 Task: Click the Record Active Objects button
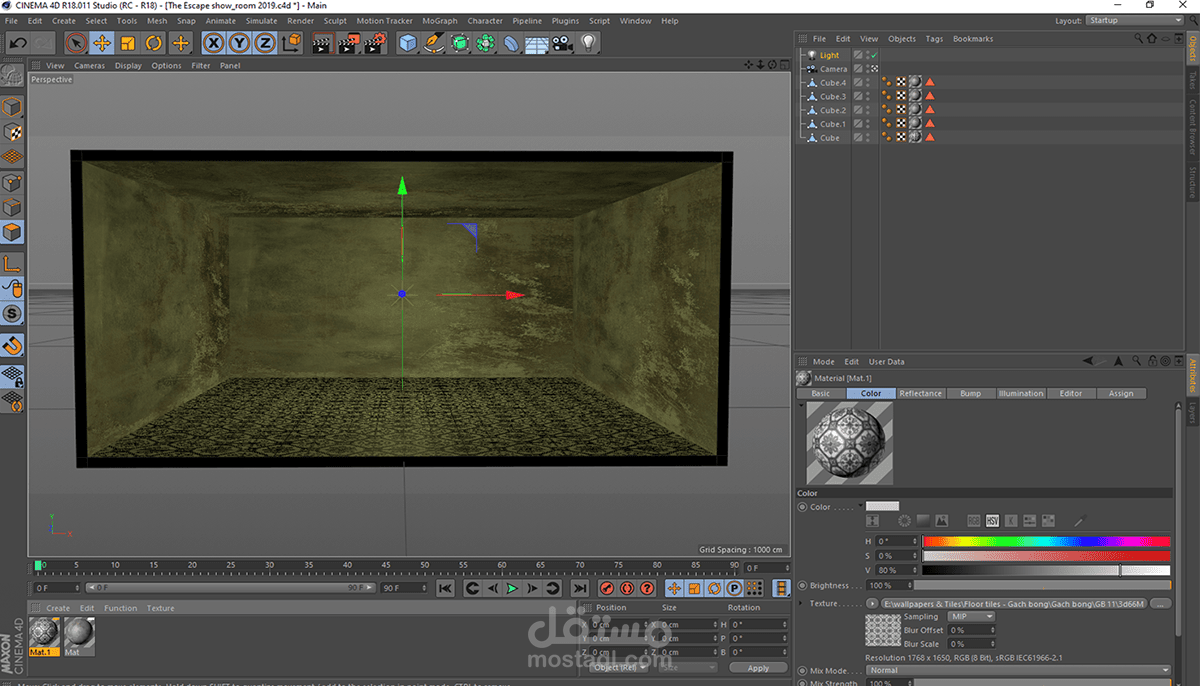click(607, 588)
